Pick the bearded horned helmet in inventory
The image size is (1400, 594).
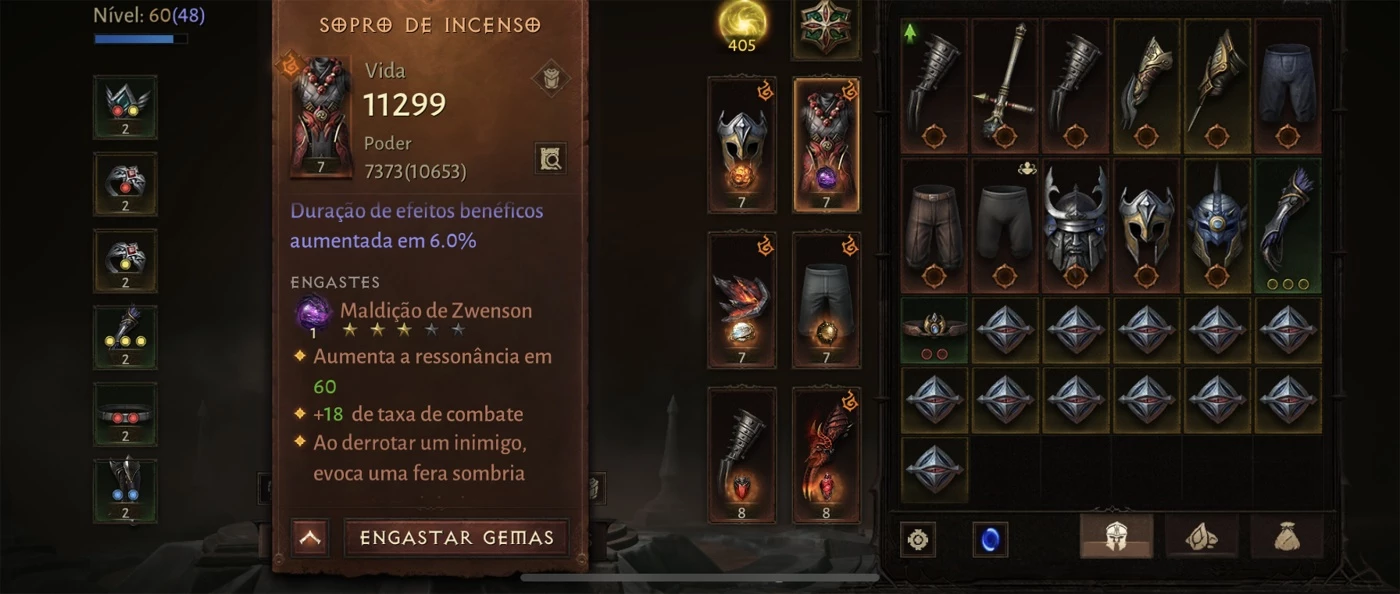pyautogui.click(x=1076, y=226)
